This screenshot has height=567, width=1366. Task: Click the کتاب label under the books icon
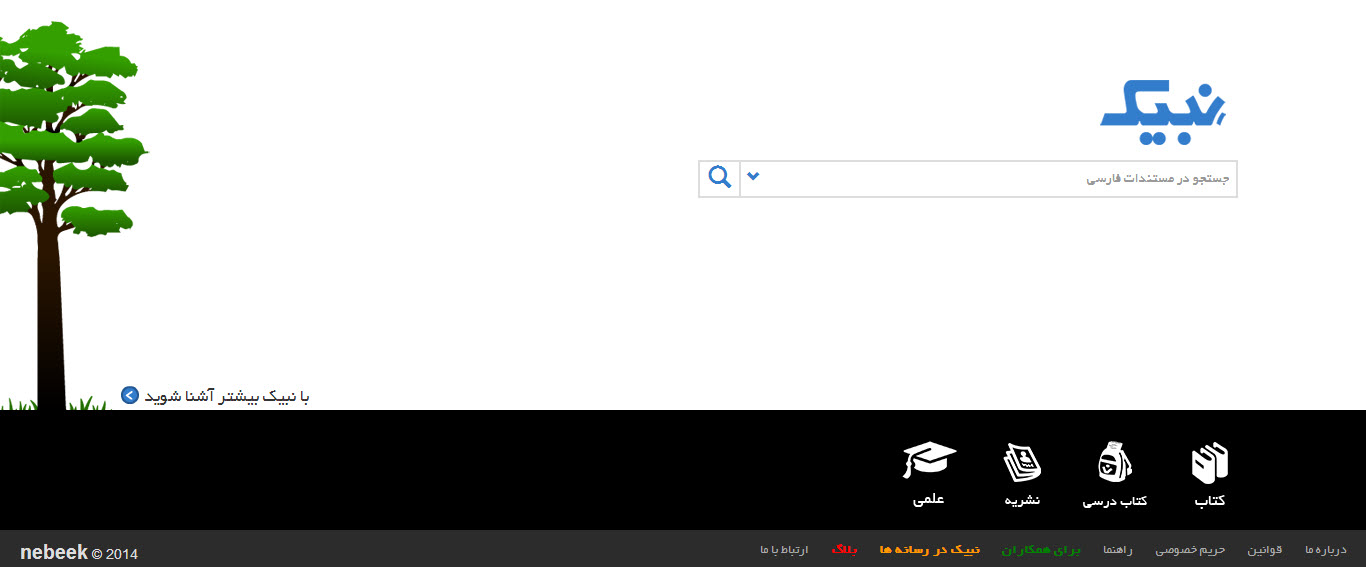1210,500
